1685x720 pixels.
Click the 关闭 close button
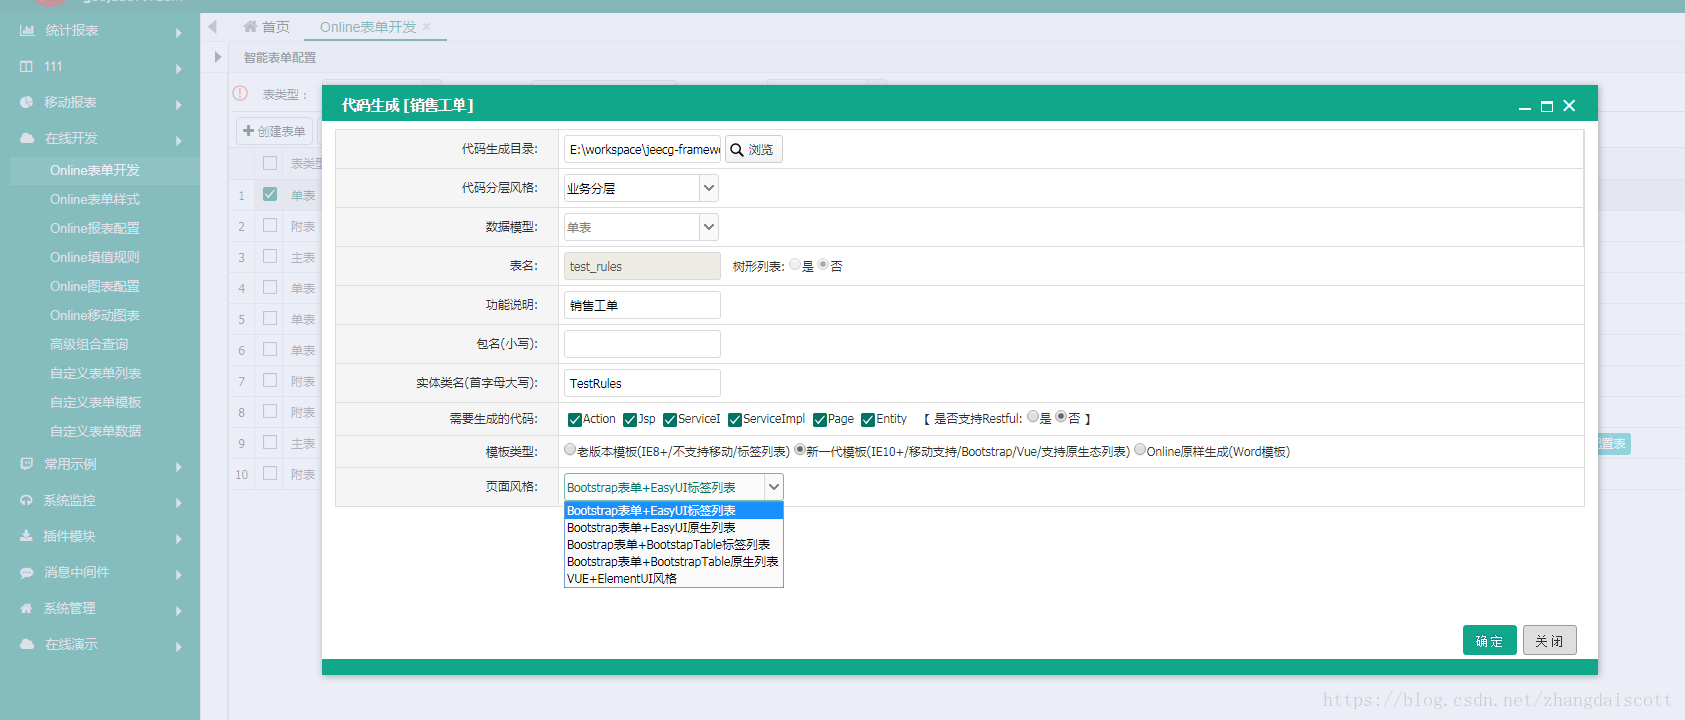(1550, 640)
